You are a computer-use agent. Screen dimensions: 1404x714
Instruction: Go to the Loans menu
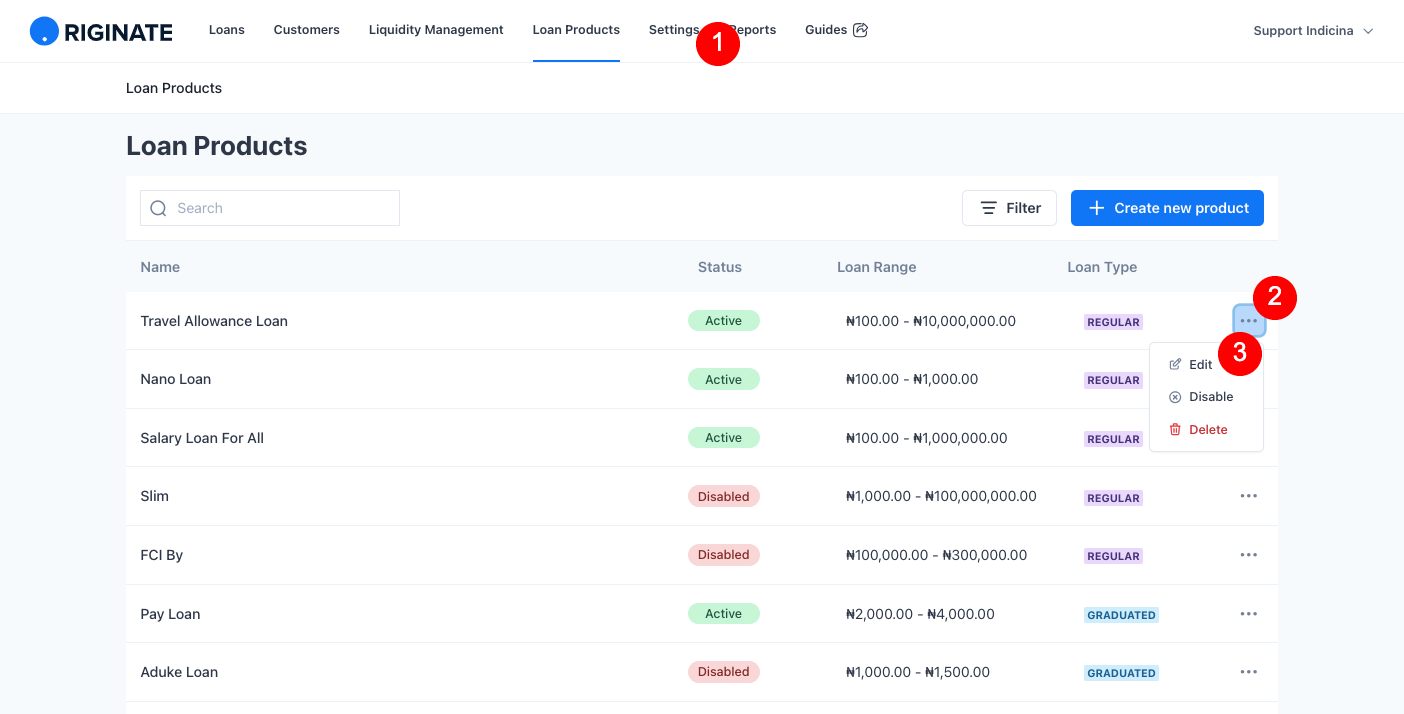(227, 30)
